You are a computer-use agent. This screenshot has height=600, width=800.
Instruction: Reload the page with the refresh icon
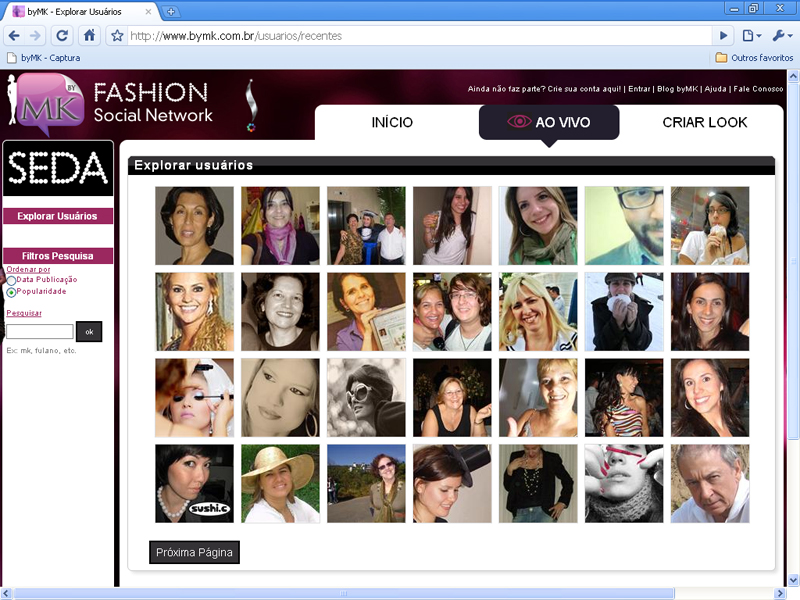(63, 35)
